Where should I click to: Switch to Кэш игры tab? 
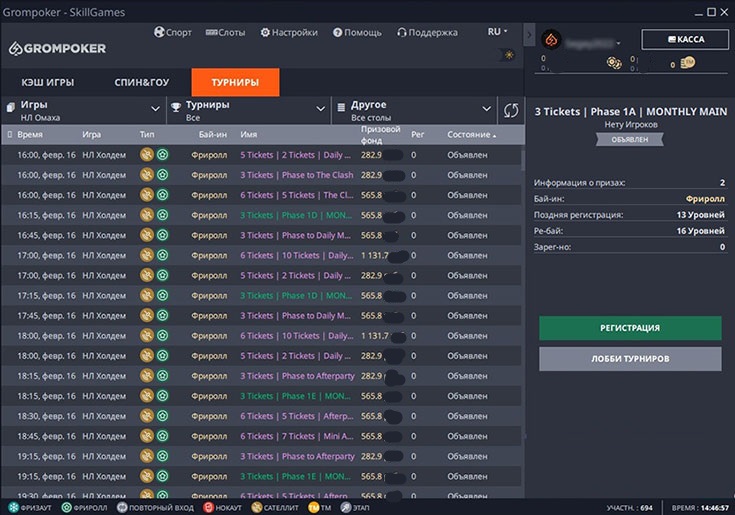click(47, 82)
